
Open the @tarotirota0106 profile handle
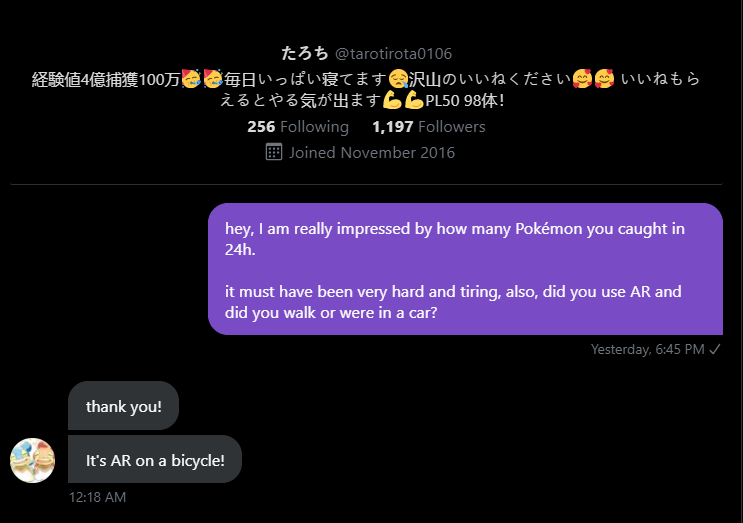pyautogui.click(x=392, y=53)
